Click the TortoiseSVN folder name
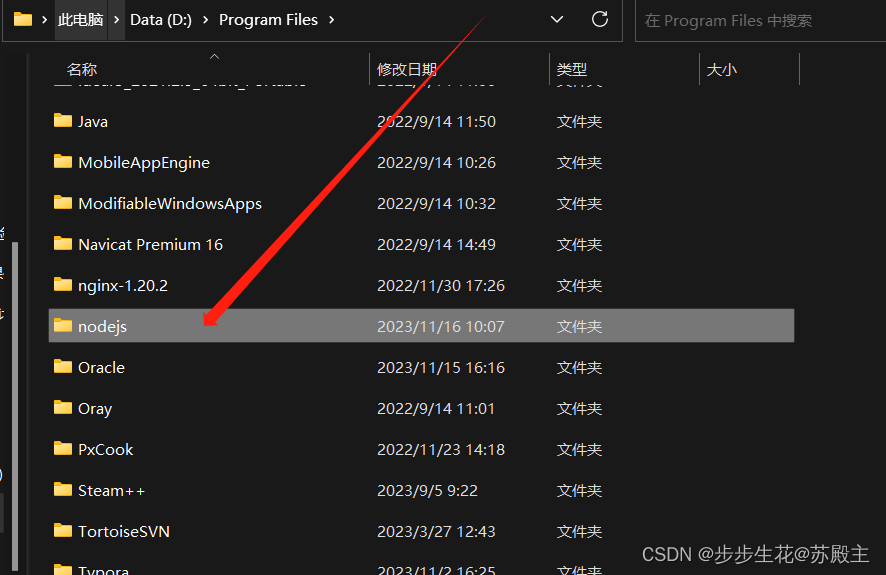886x575 pixels. (124, 532)
